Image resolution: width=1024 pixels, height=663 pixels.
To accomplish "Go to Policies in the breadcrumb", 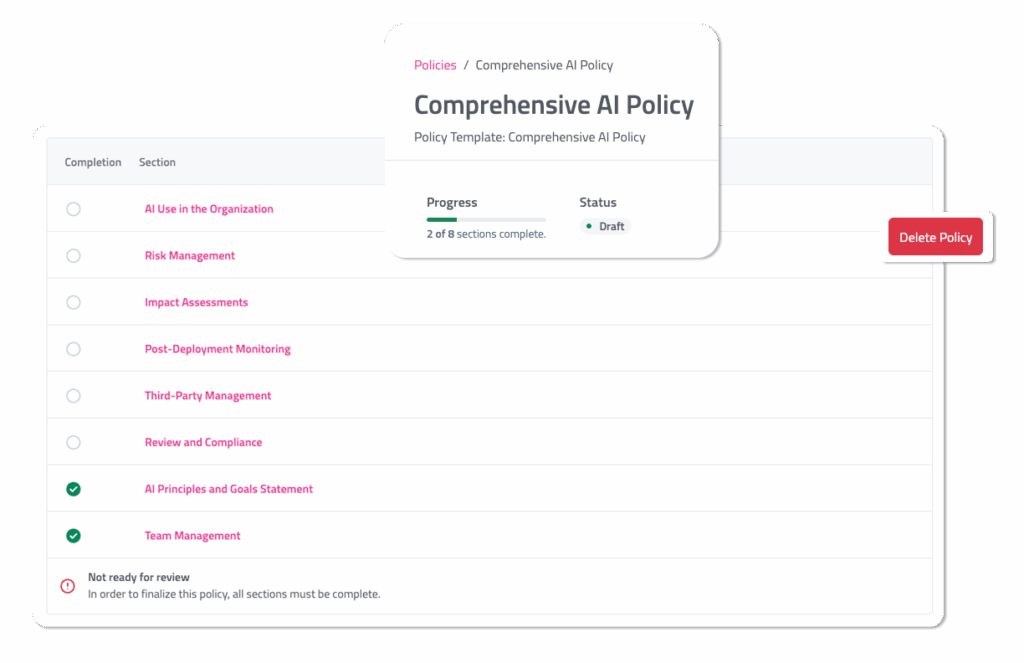I will [435, 65].
